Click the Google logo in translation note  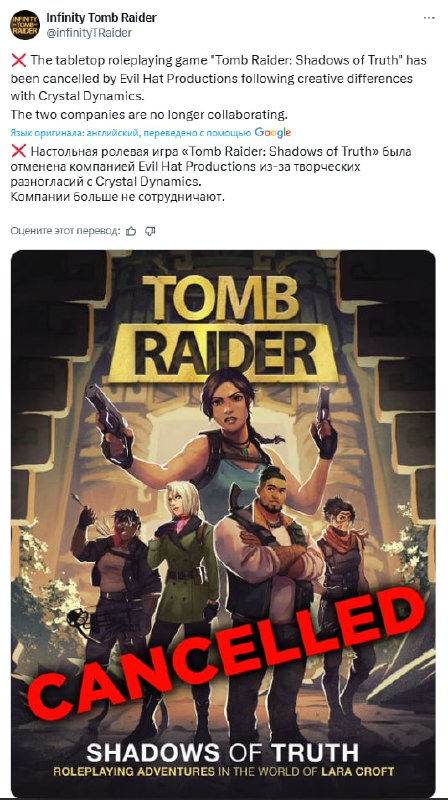tap(272, 133)
